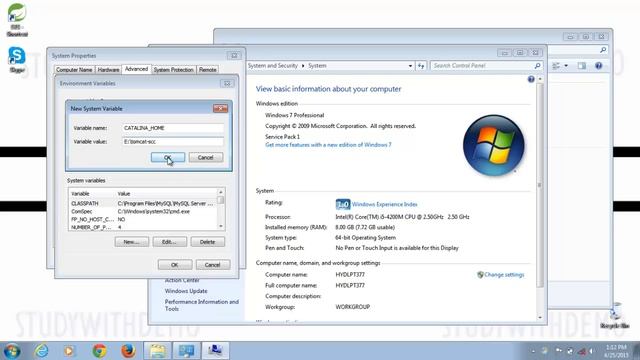Switch to the Control Panel taskbar button
Screen dimensions: 640x360
point(186,351)
